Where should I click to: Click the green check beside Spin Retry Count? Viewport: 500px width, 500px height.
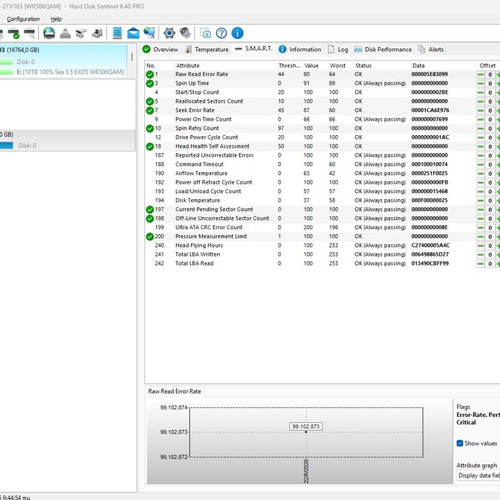point(150,128)
